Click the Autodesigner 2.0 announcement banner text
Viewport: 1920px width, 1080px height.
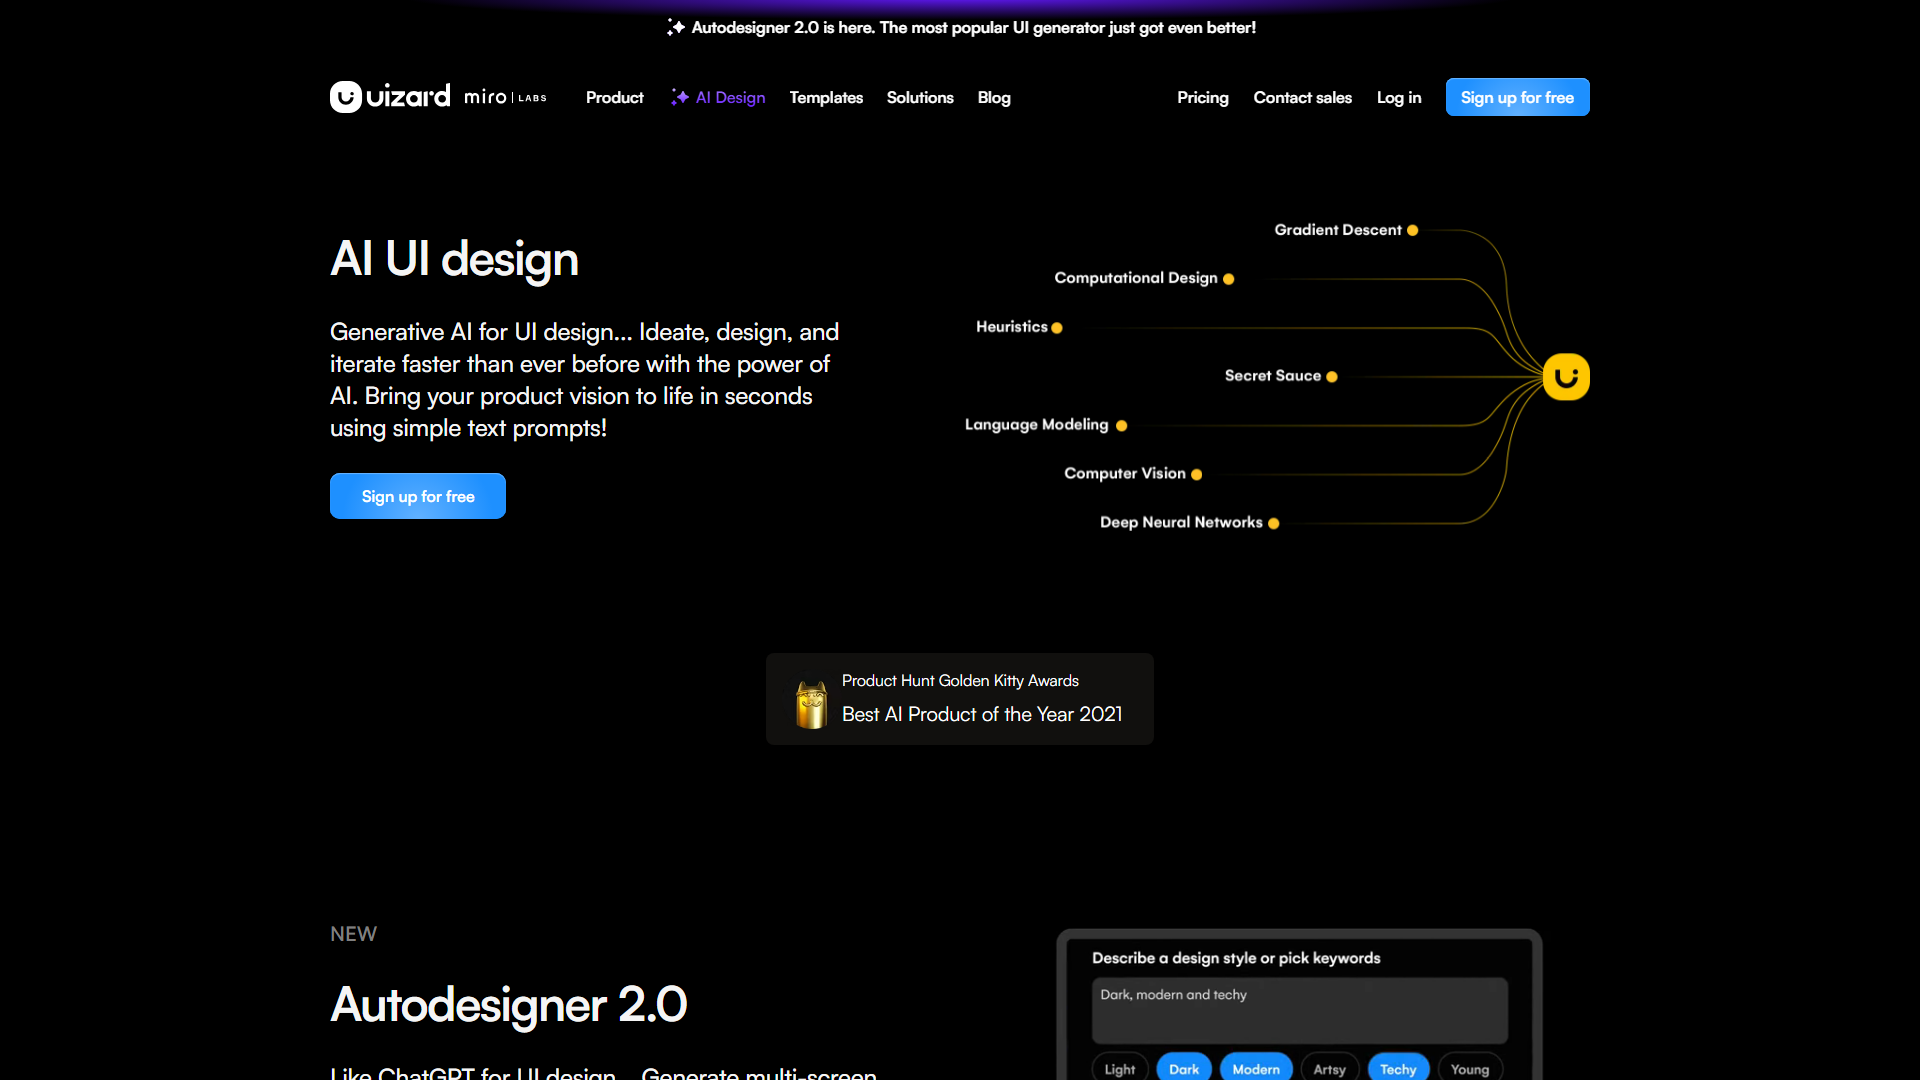[974, 28]
